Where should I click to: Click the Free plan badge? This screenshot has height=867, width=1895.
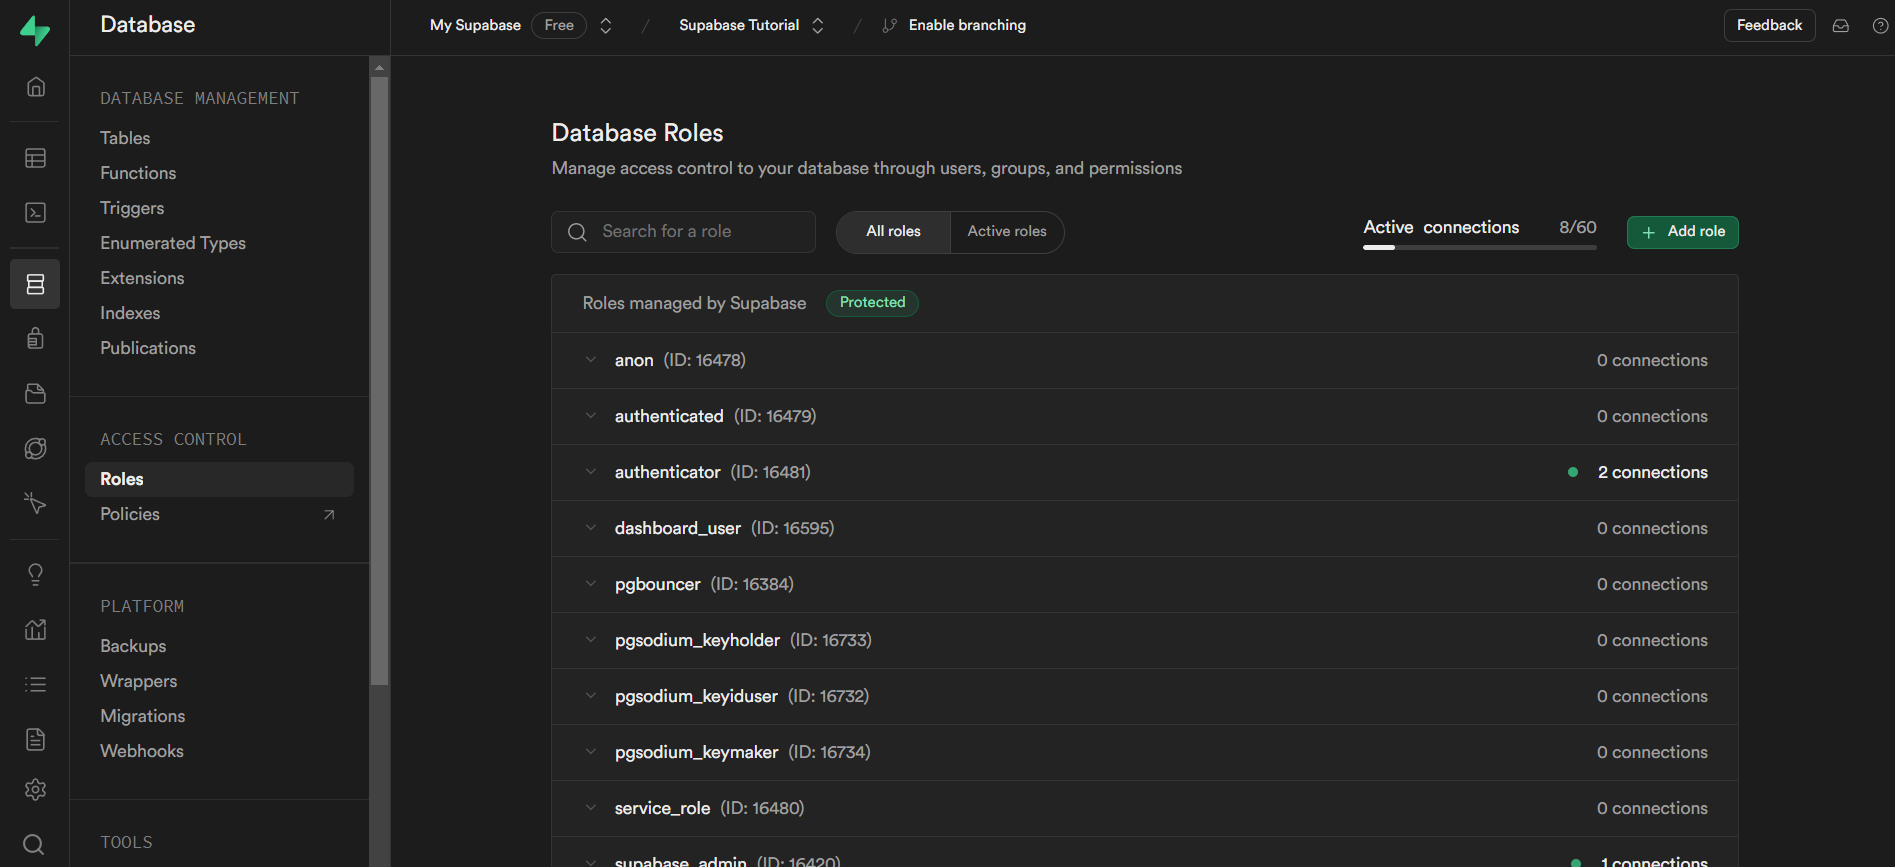tap(559, 26)
